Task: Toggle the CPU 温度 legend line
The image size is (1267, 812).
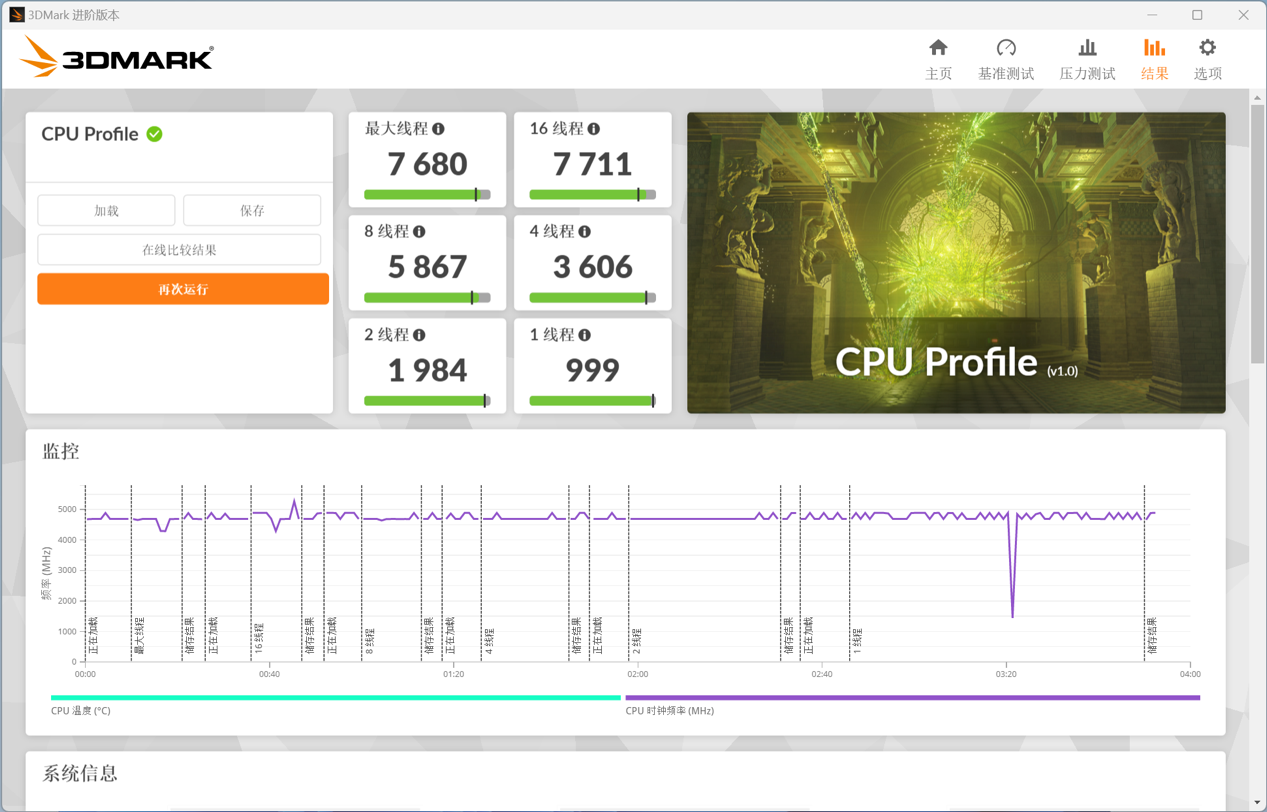Action: [x=335, y=698]
